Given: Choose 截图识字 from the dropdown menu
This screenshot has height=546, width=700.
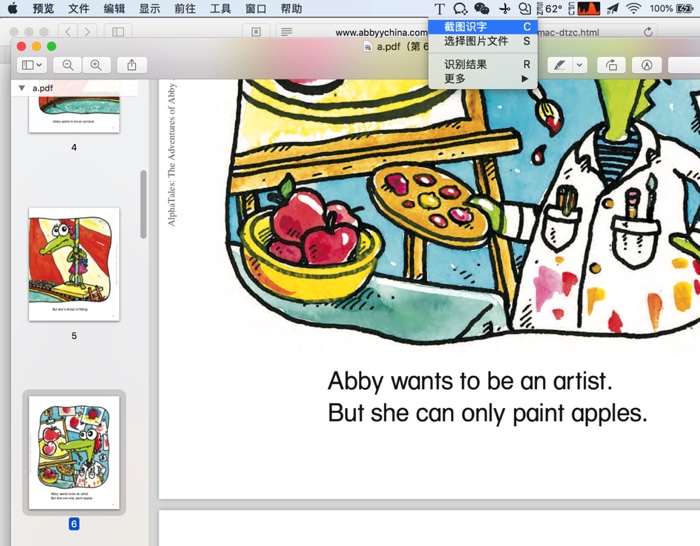Looking at the screenshot, I should click(483, 27).
